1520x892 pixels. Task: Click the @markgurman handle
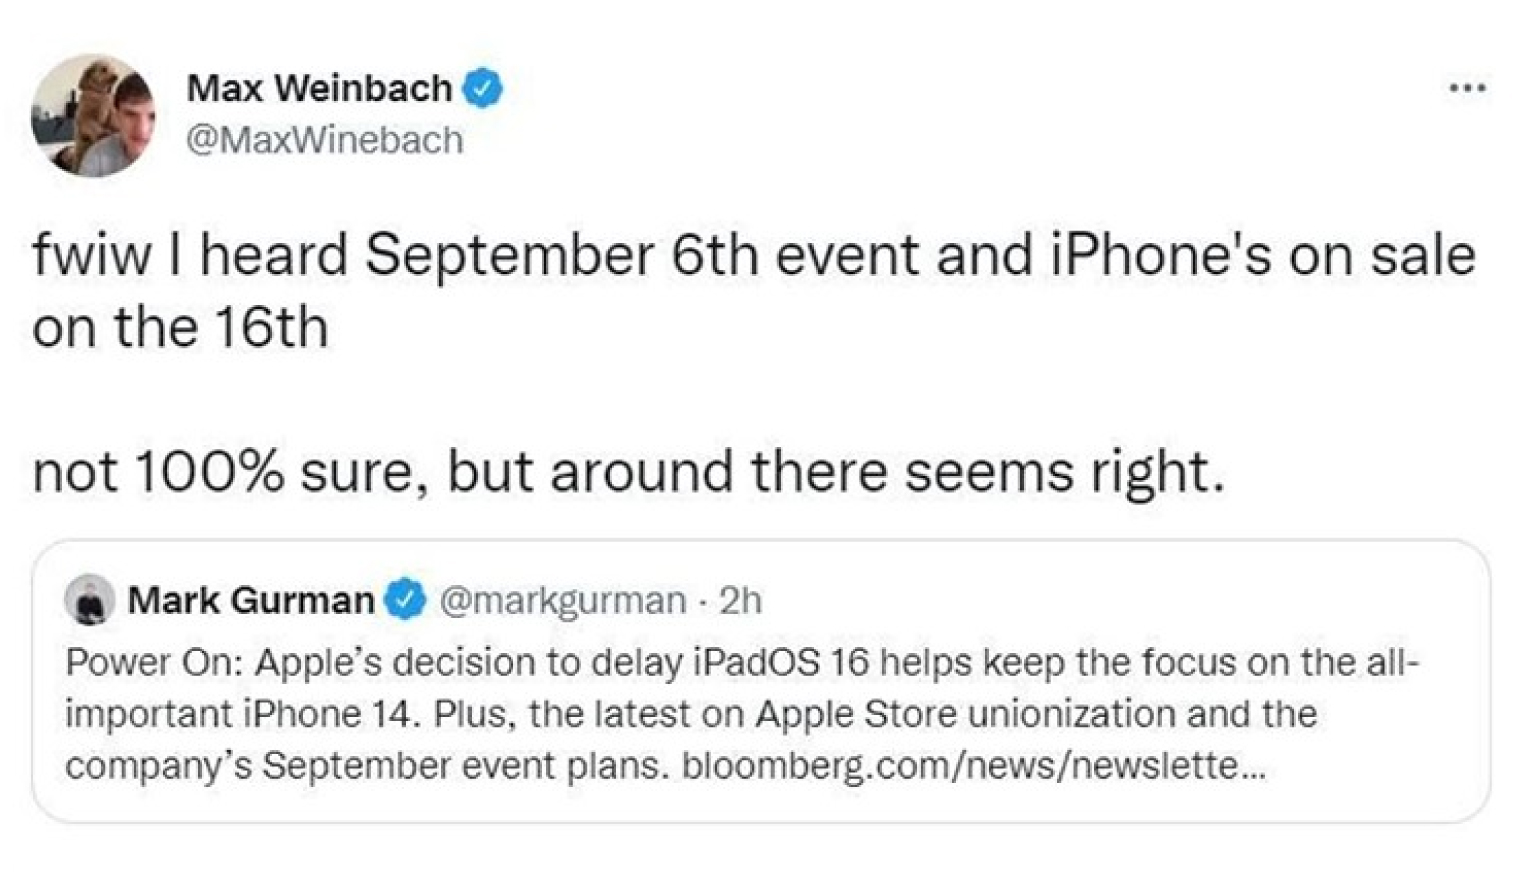coord(562,600)
